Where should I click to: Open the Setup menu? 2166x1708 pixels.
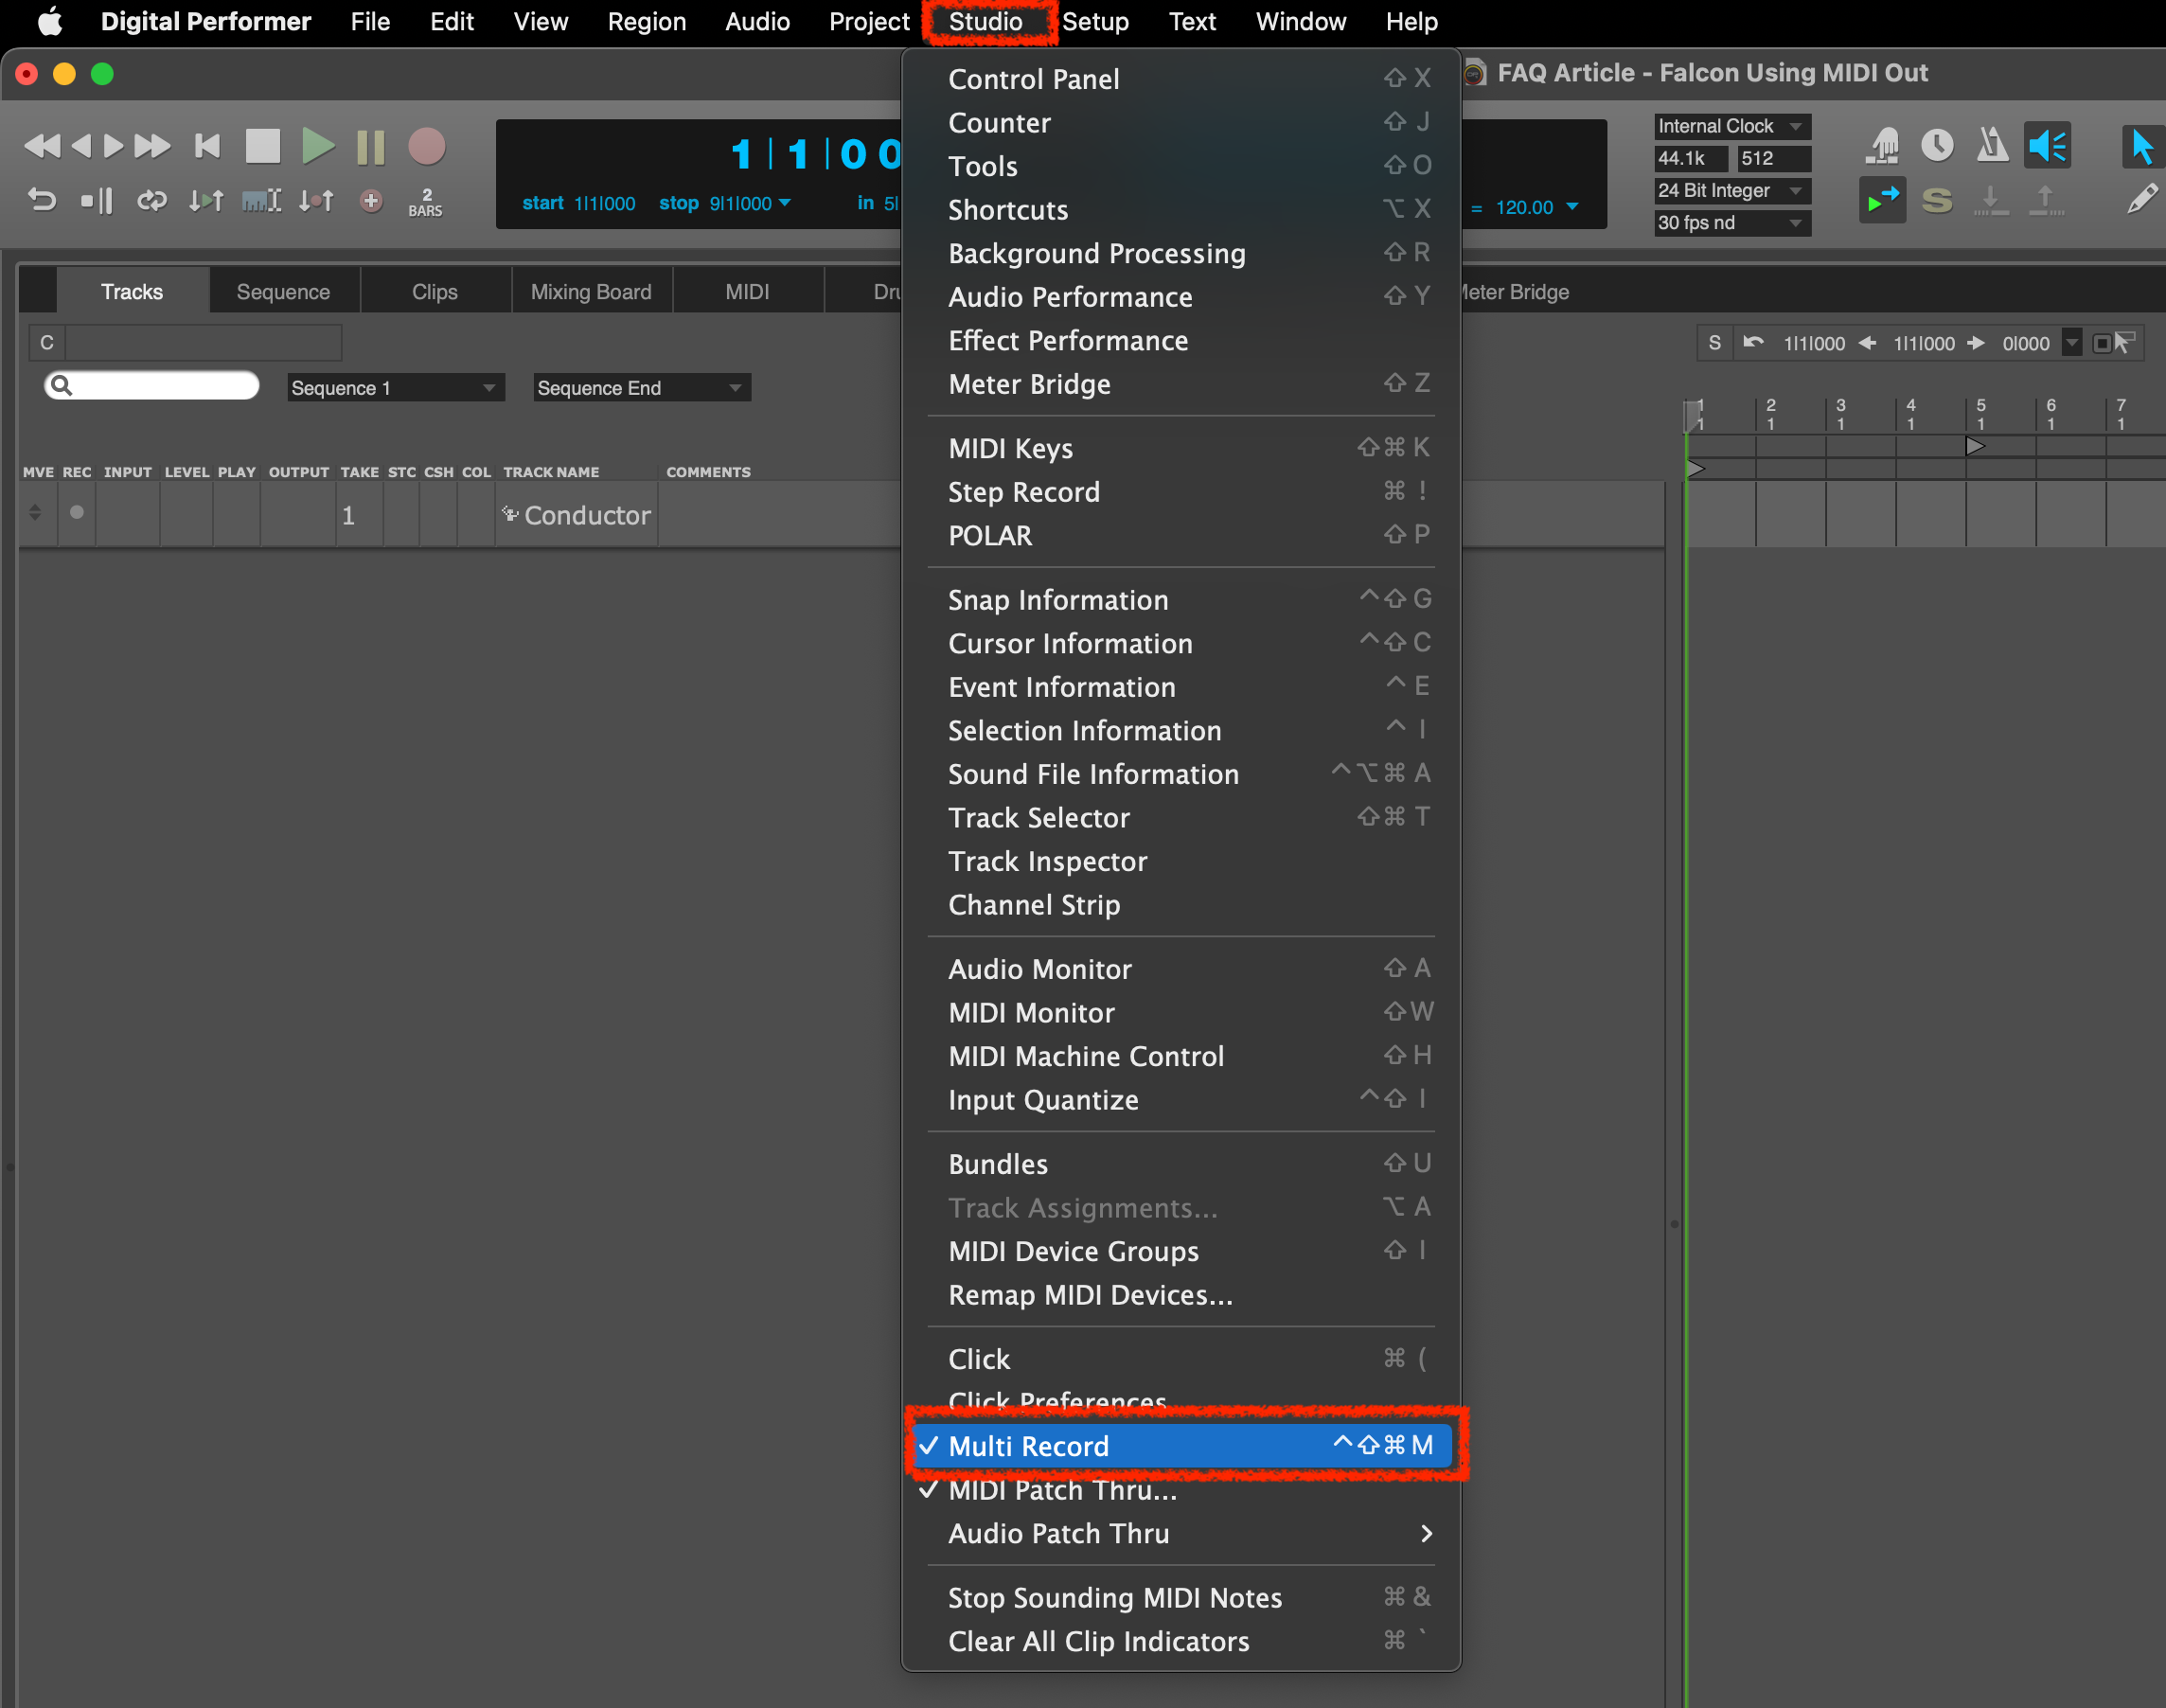(1095, 21)
